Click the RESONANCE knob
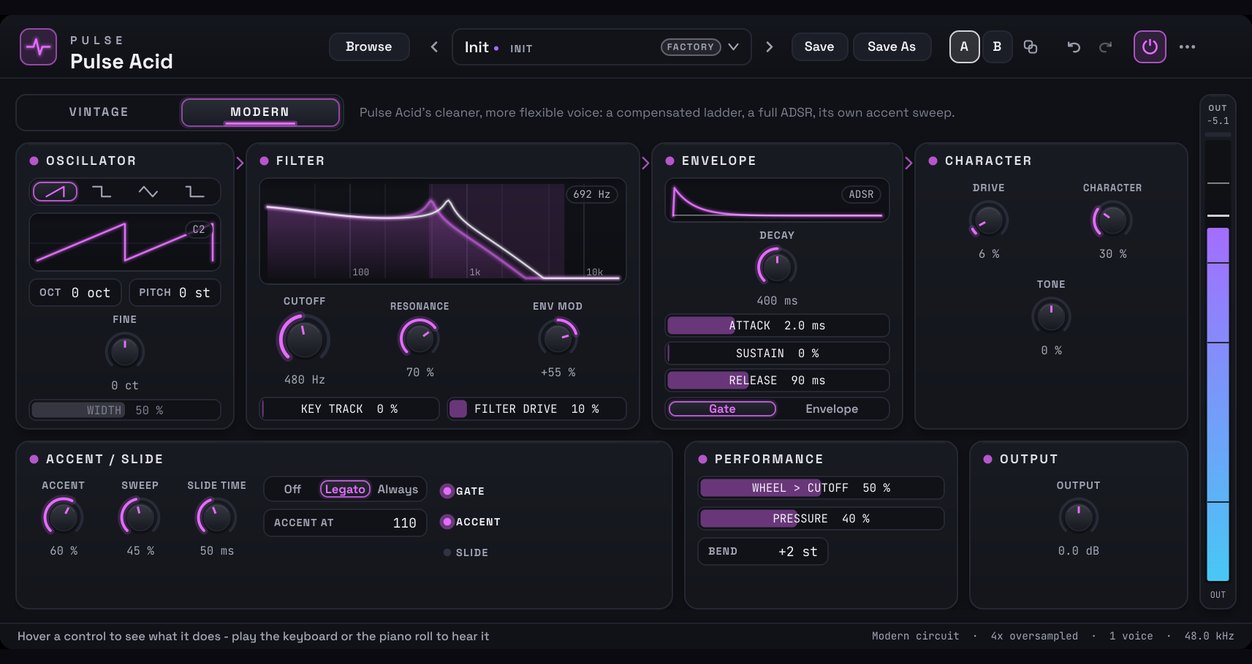 coord(419,339)
